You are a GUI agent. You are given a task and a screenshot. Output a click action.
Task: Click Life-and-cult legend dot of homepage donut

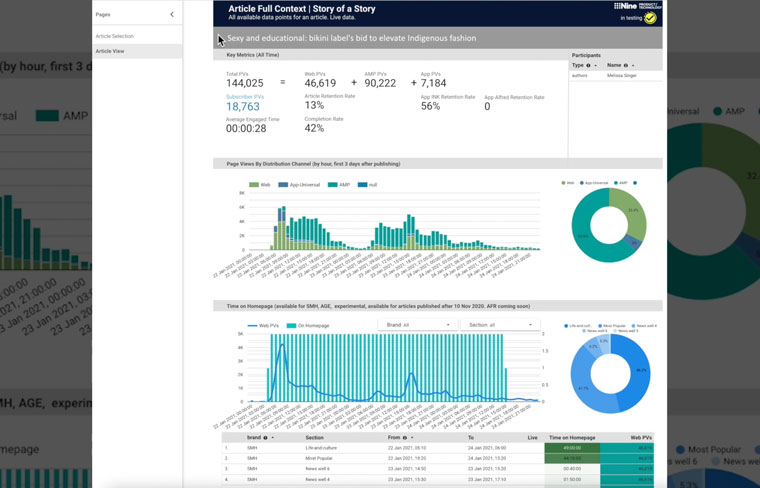tap(566, 326)
